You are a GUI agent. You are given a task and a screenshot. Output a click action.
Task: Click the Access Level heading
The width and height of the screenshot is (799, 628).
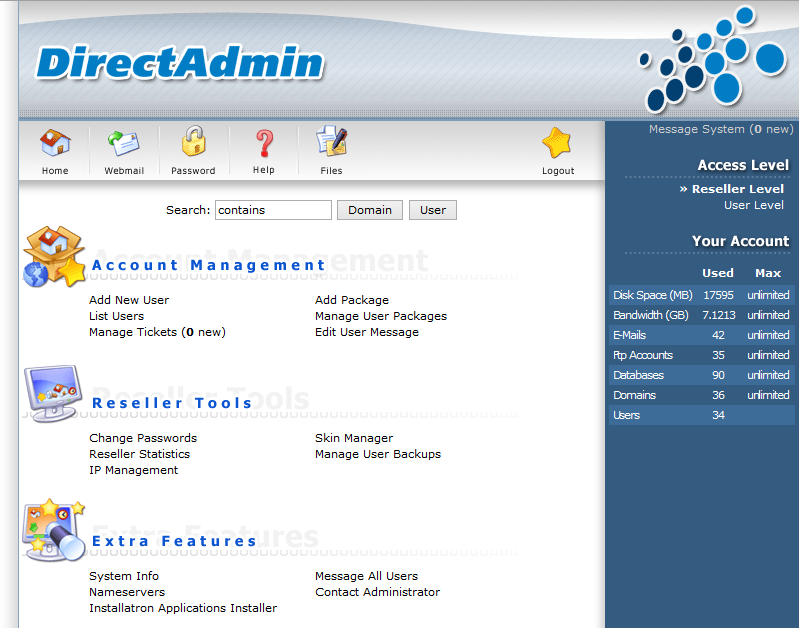tap(743, 165)
